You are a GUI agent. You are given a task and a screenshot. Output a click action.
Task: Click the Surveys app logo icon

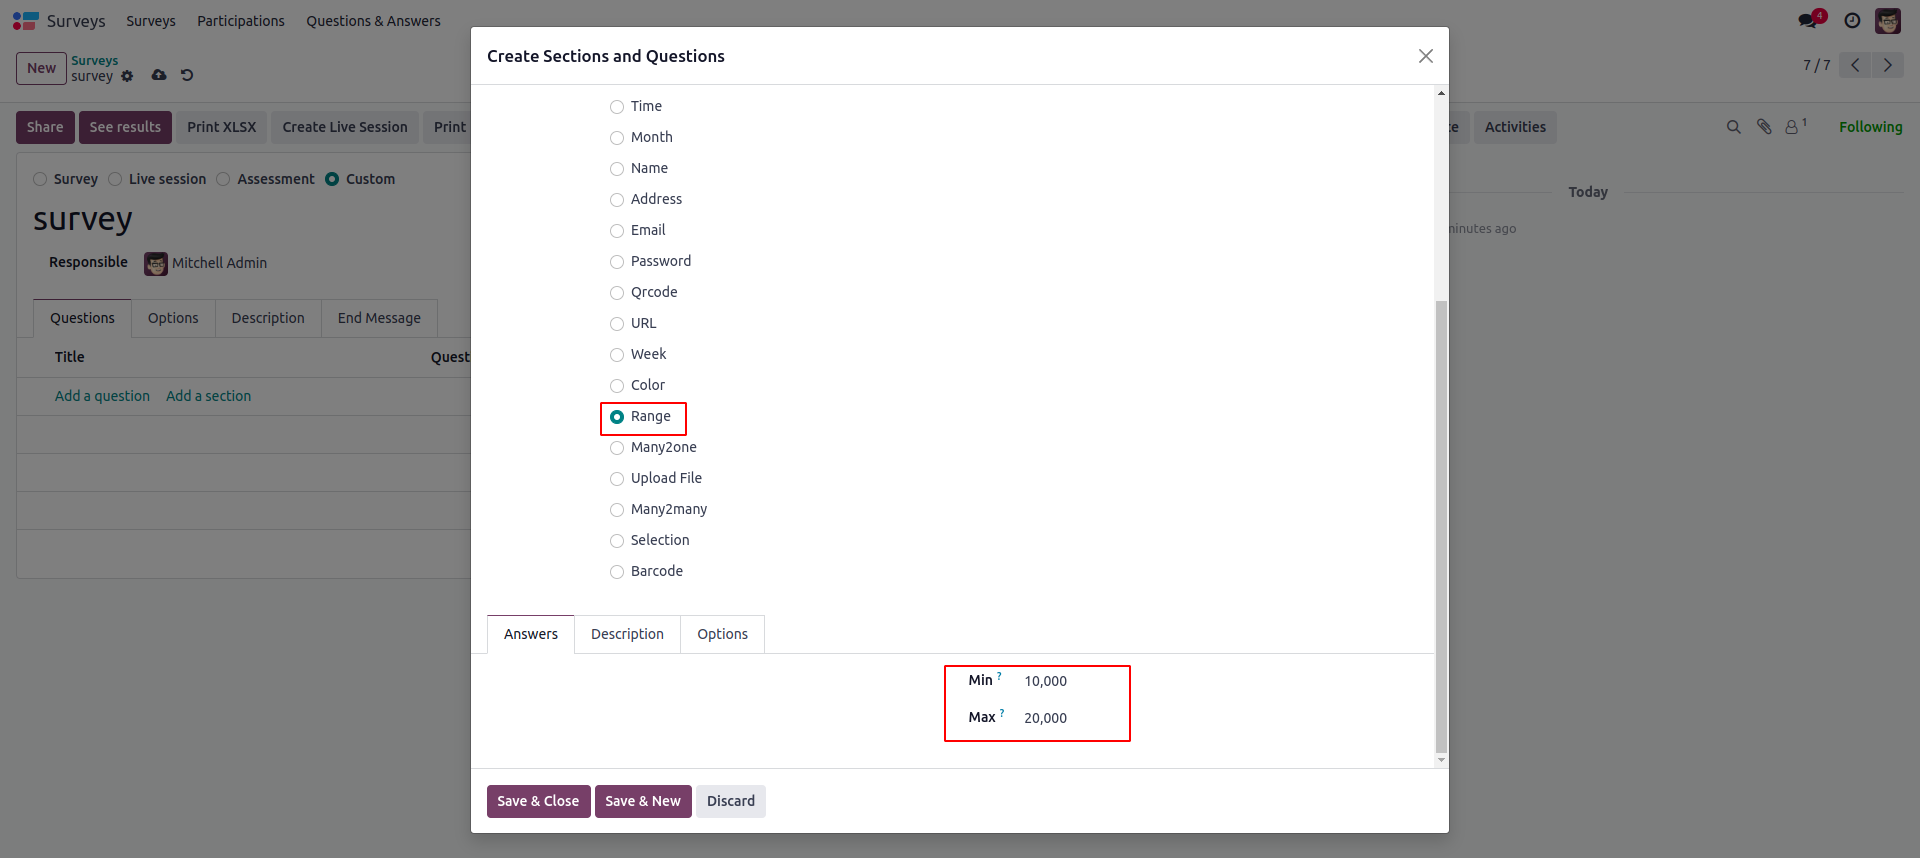point(25,21)
